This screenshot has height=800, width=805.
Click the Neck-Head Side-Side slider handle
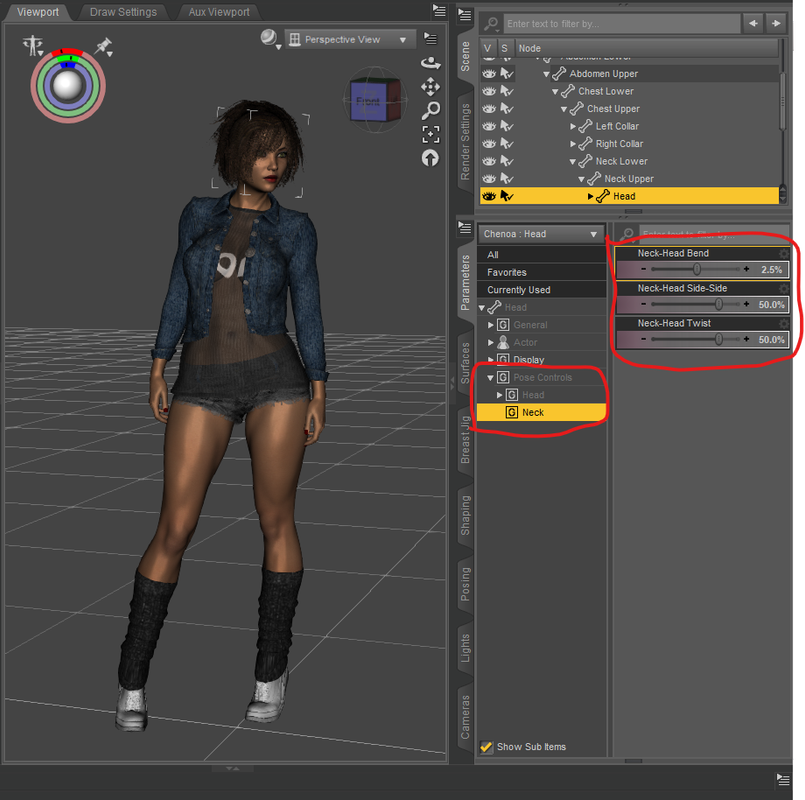[x=719, y=304]
